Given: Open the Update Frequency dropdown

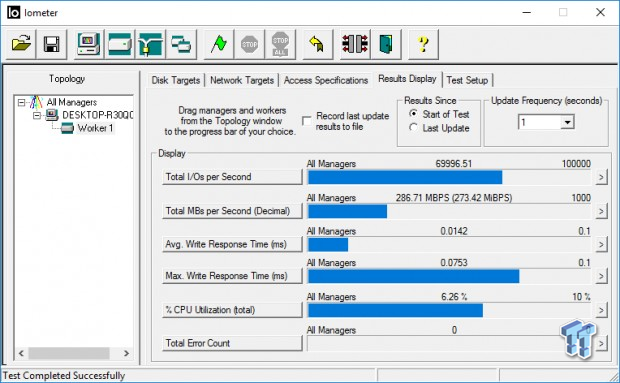Looking at the screenshot, I should (x=567, y=122).
